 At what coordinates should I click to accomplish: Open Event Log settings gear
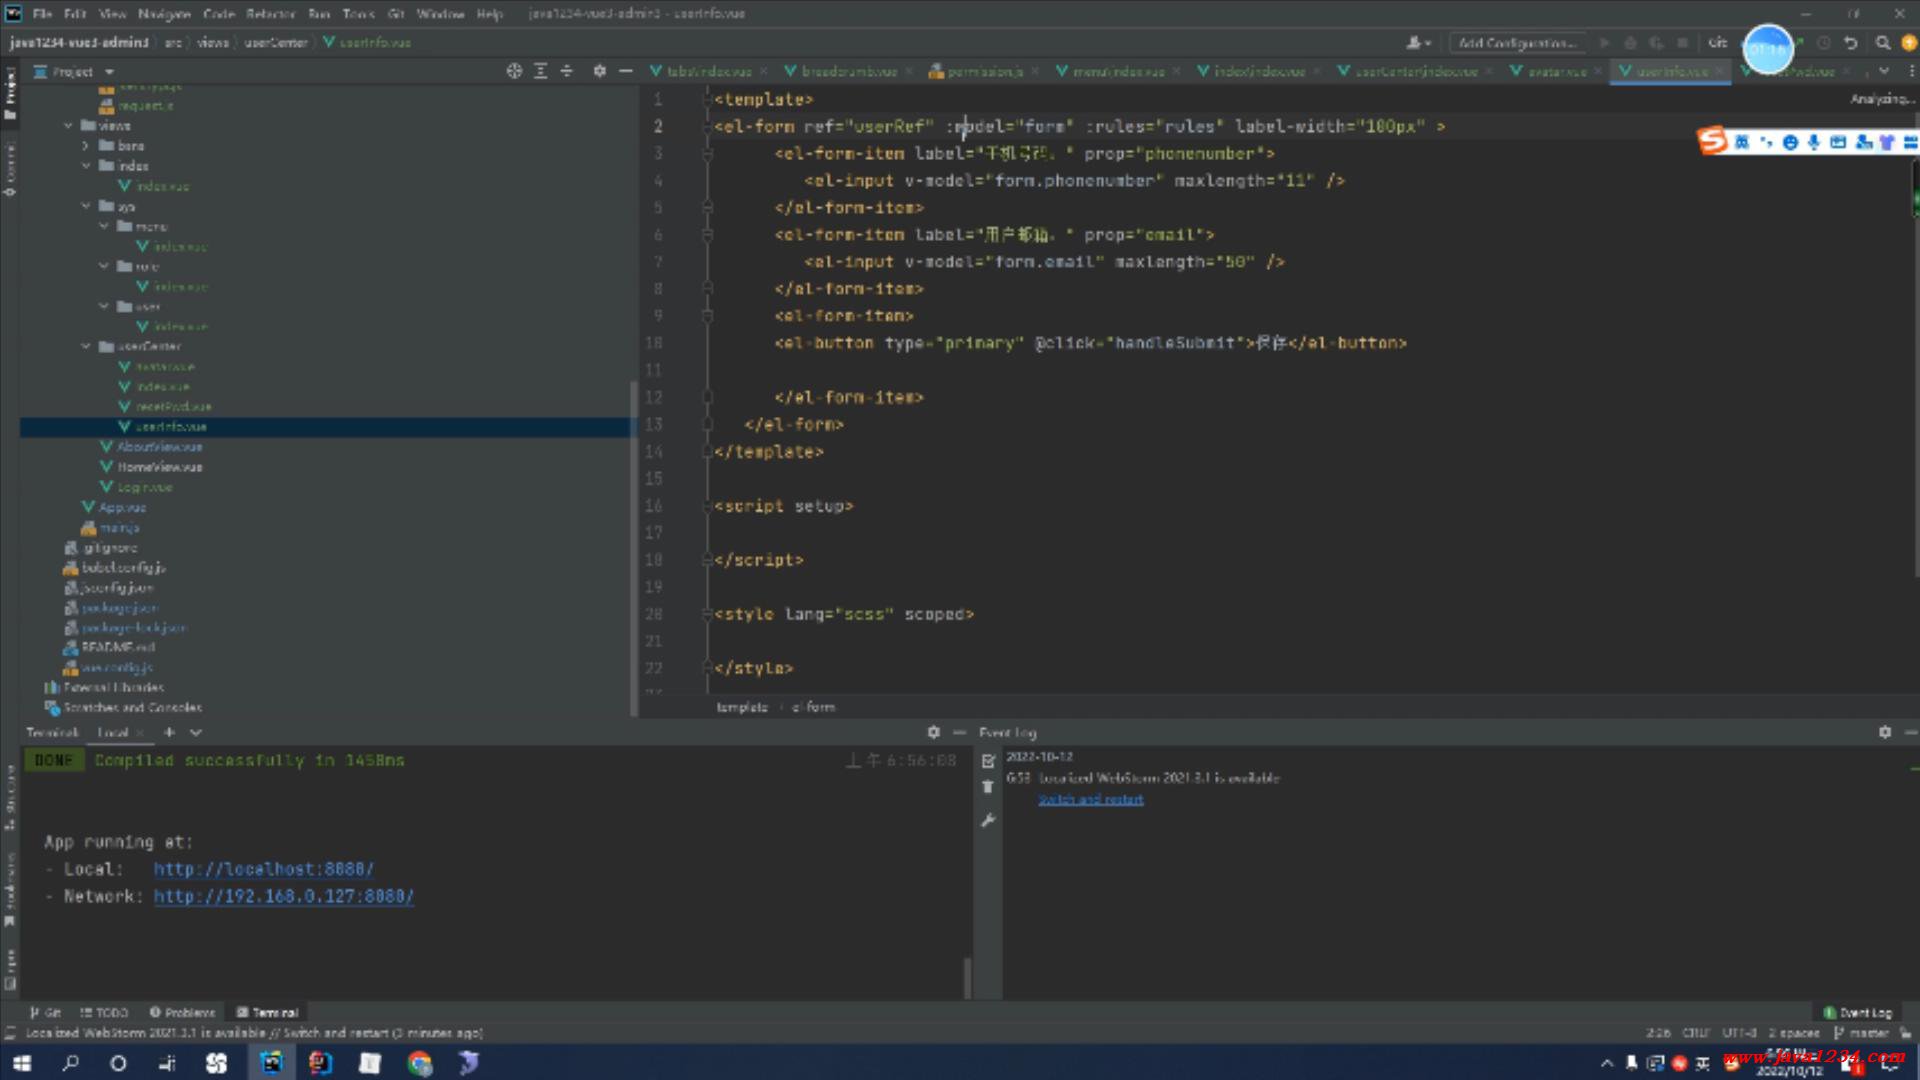coord(1885,732)
